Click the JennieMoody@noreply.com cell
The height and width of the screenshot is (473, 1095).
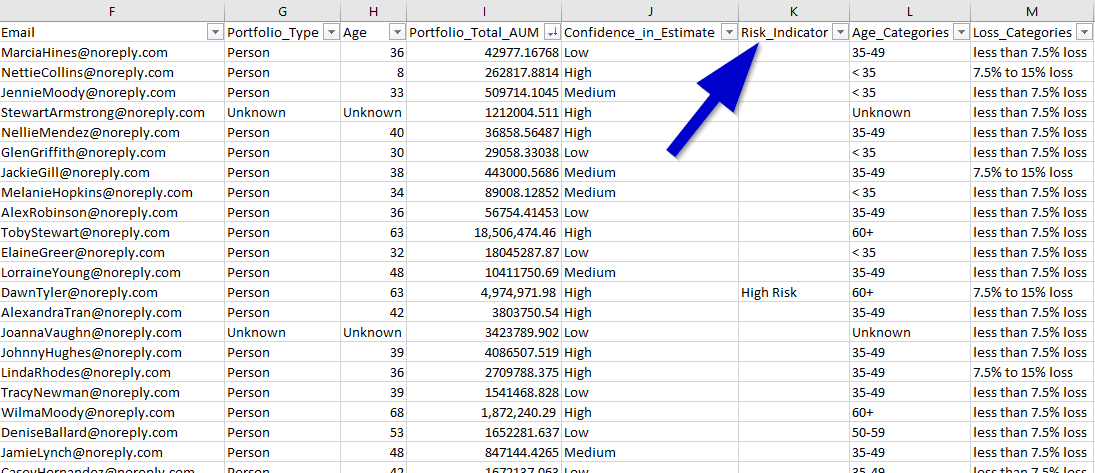[x=112, y=92]
